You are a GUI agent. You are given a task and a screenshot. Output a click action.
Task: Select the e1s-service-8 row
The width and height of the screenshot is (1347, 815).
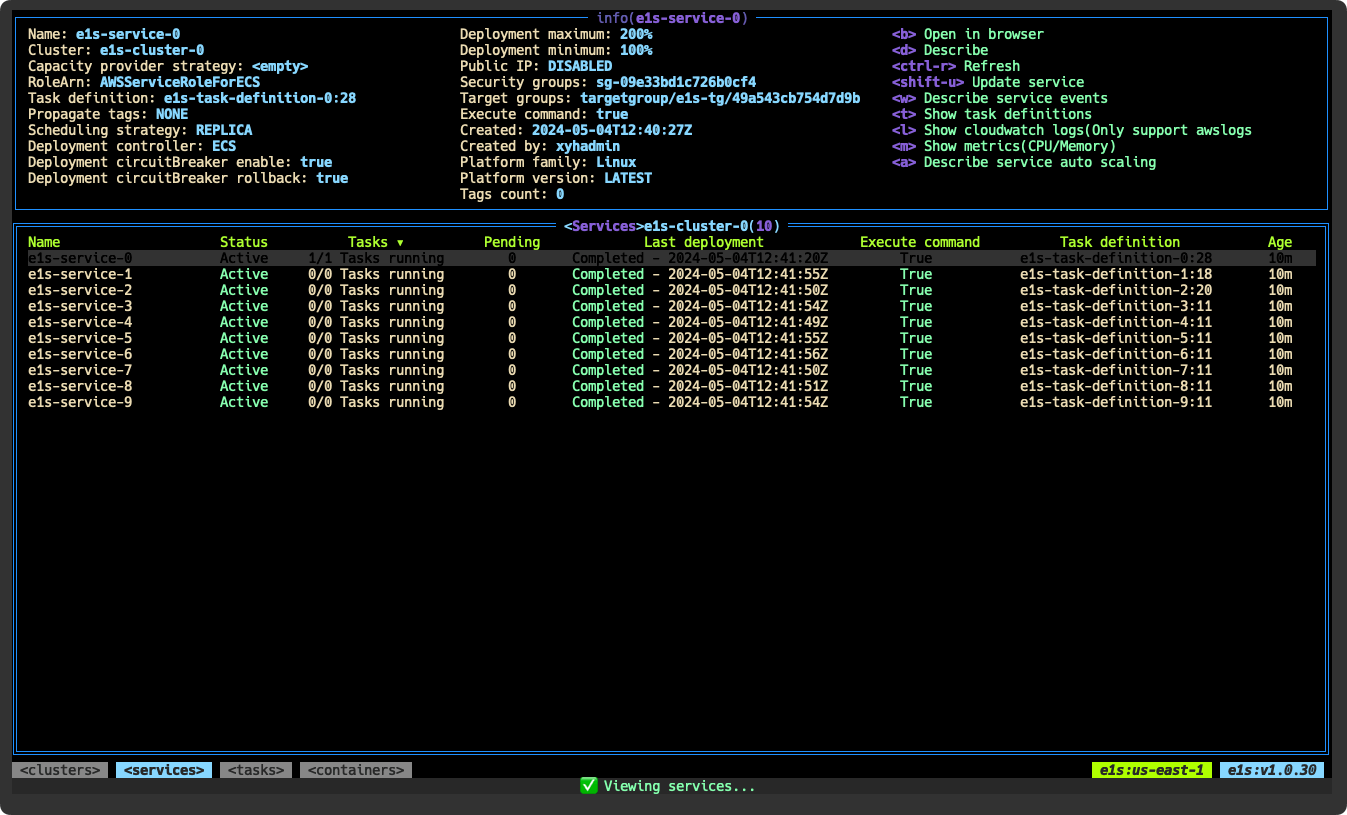coord(672,386)
